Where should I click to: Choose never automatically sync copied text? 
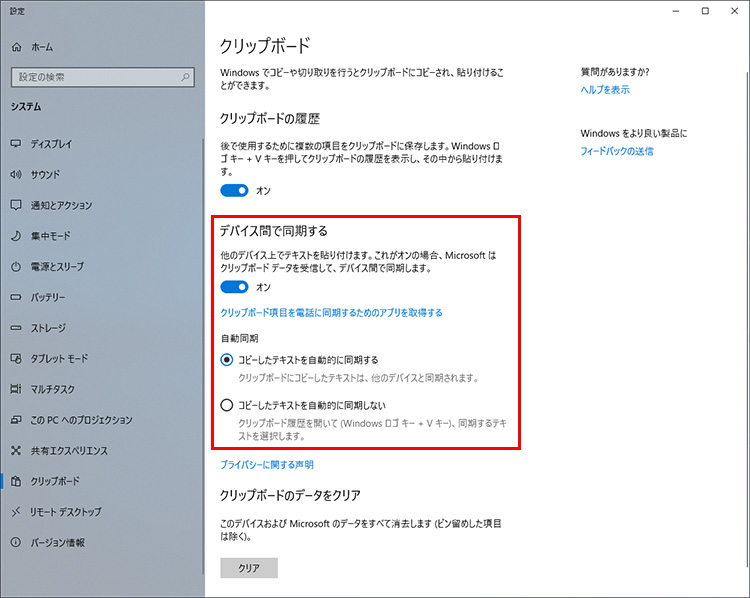[227, 405]
